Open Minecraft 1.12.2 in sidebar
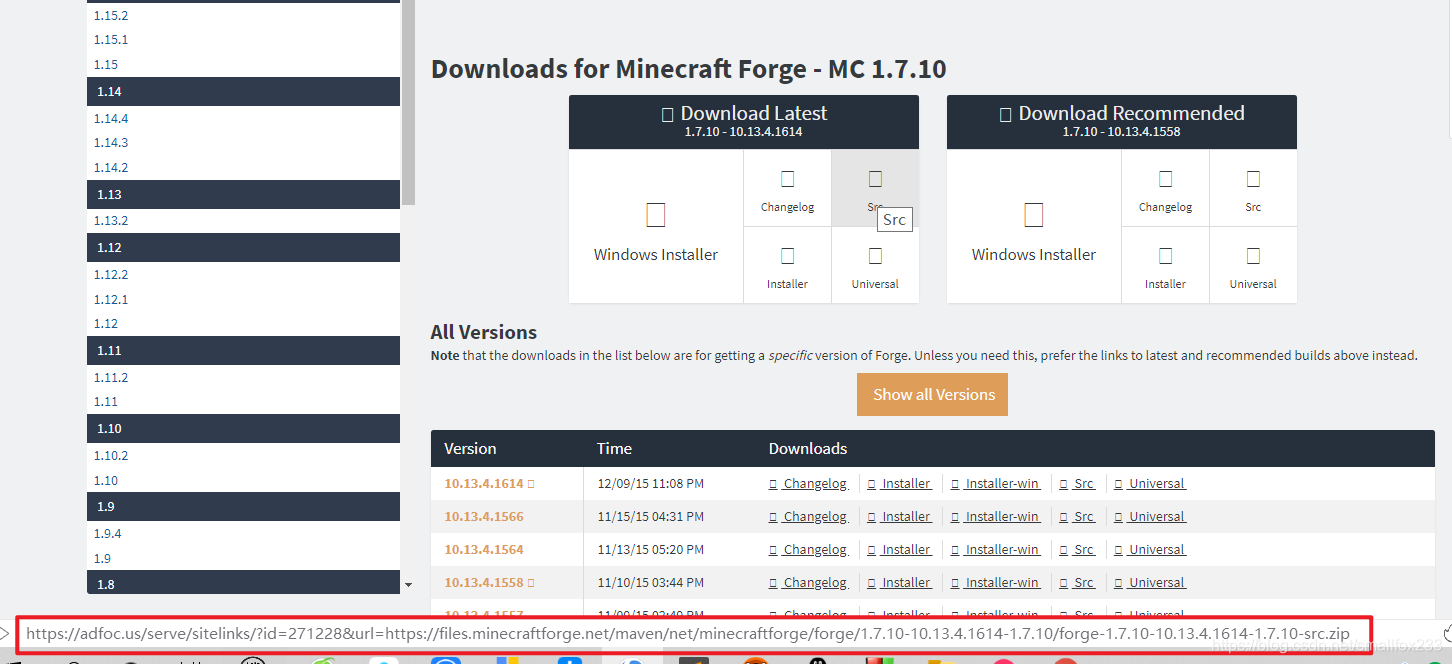This screenshot has height=664, width=1452. (x=111, y=275)
